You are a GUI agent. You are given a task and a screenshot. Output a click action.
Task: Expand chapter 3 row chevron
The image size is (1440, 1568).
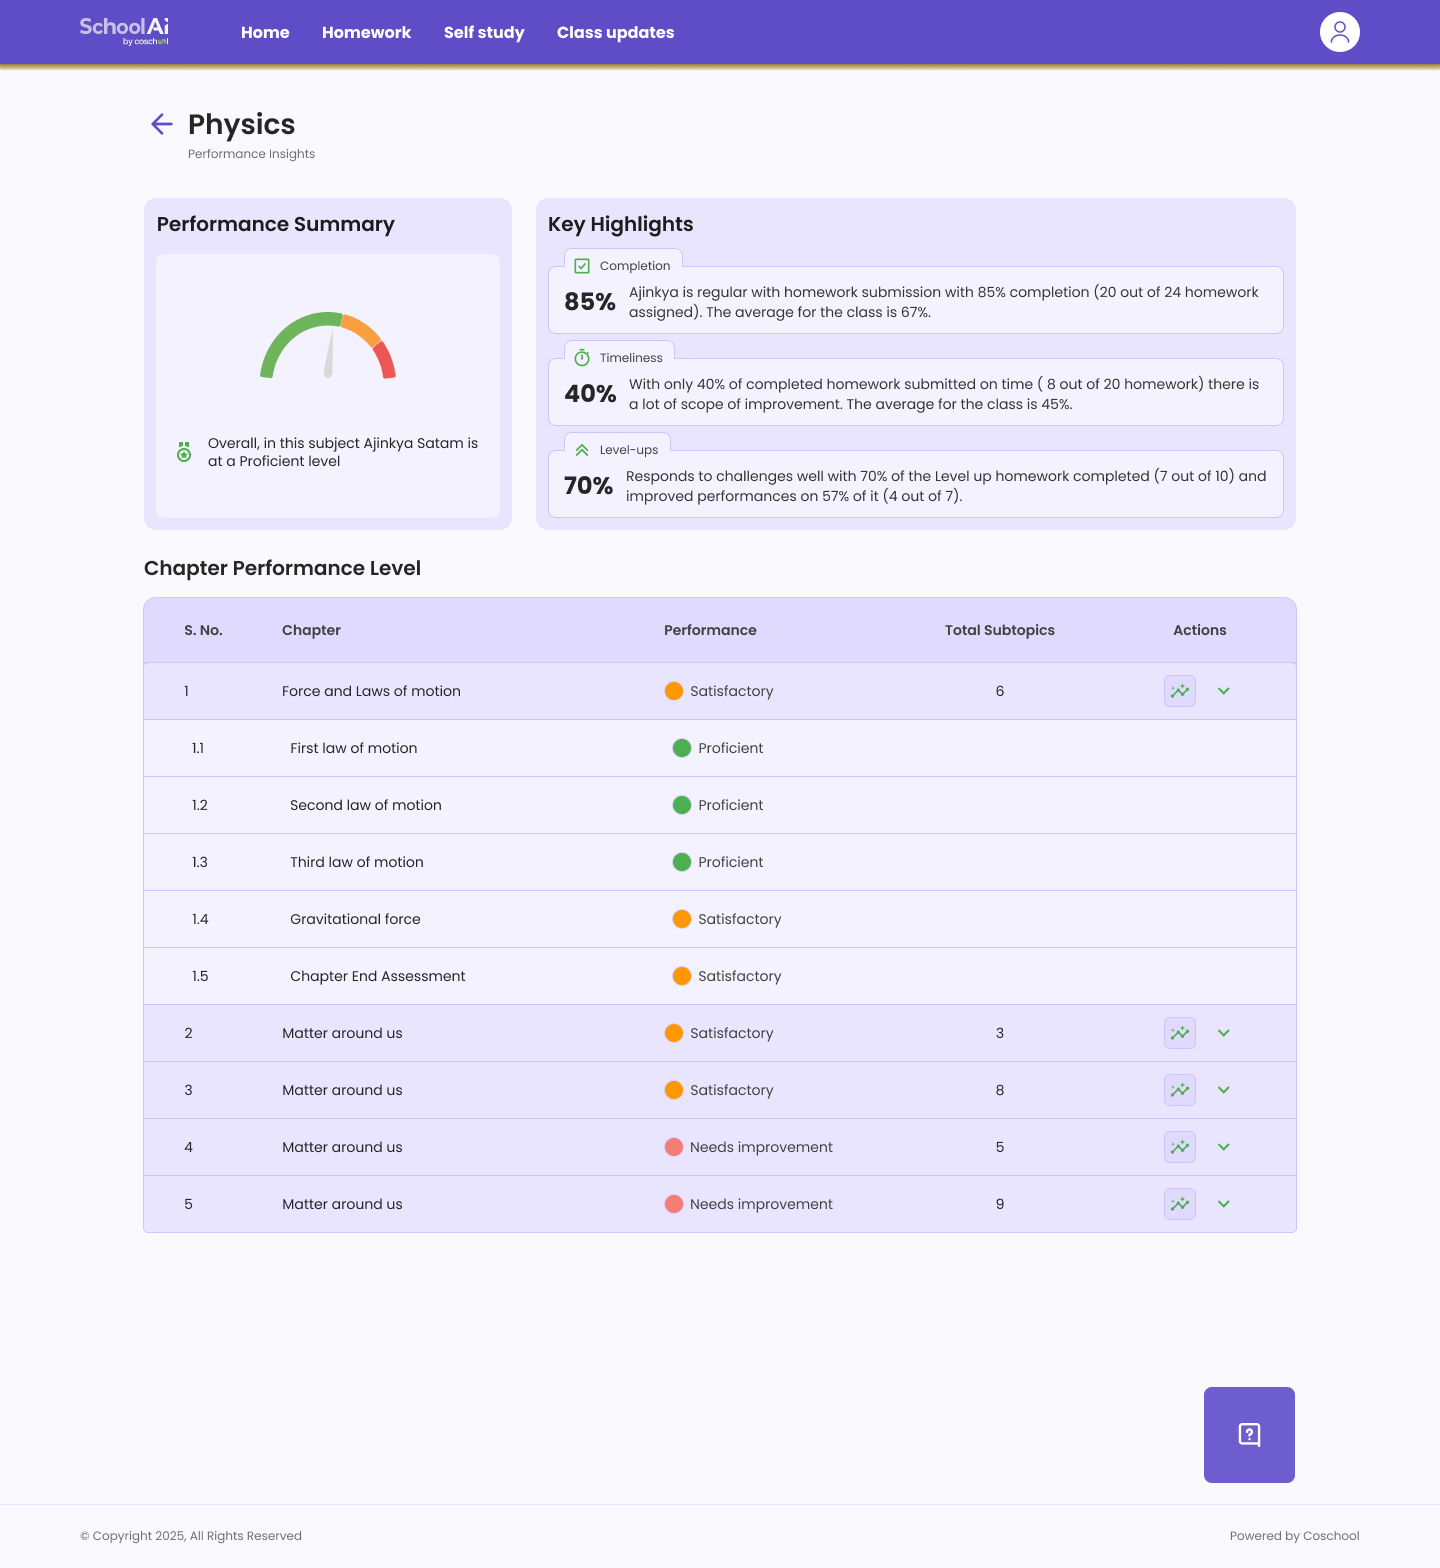click(x=1224, y=1090)
